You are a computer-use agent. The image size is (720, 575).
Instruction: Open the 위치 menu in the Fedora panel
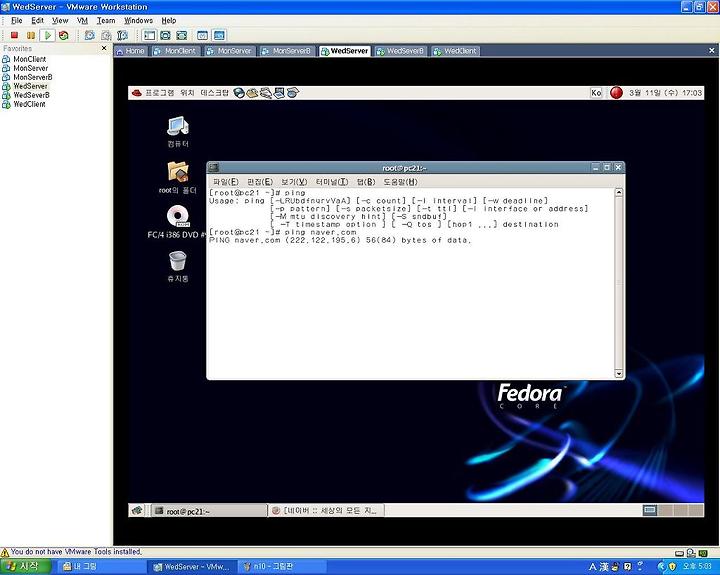click(187, 93)
